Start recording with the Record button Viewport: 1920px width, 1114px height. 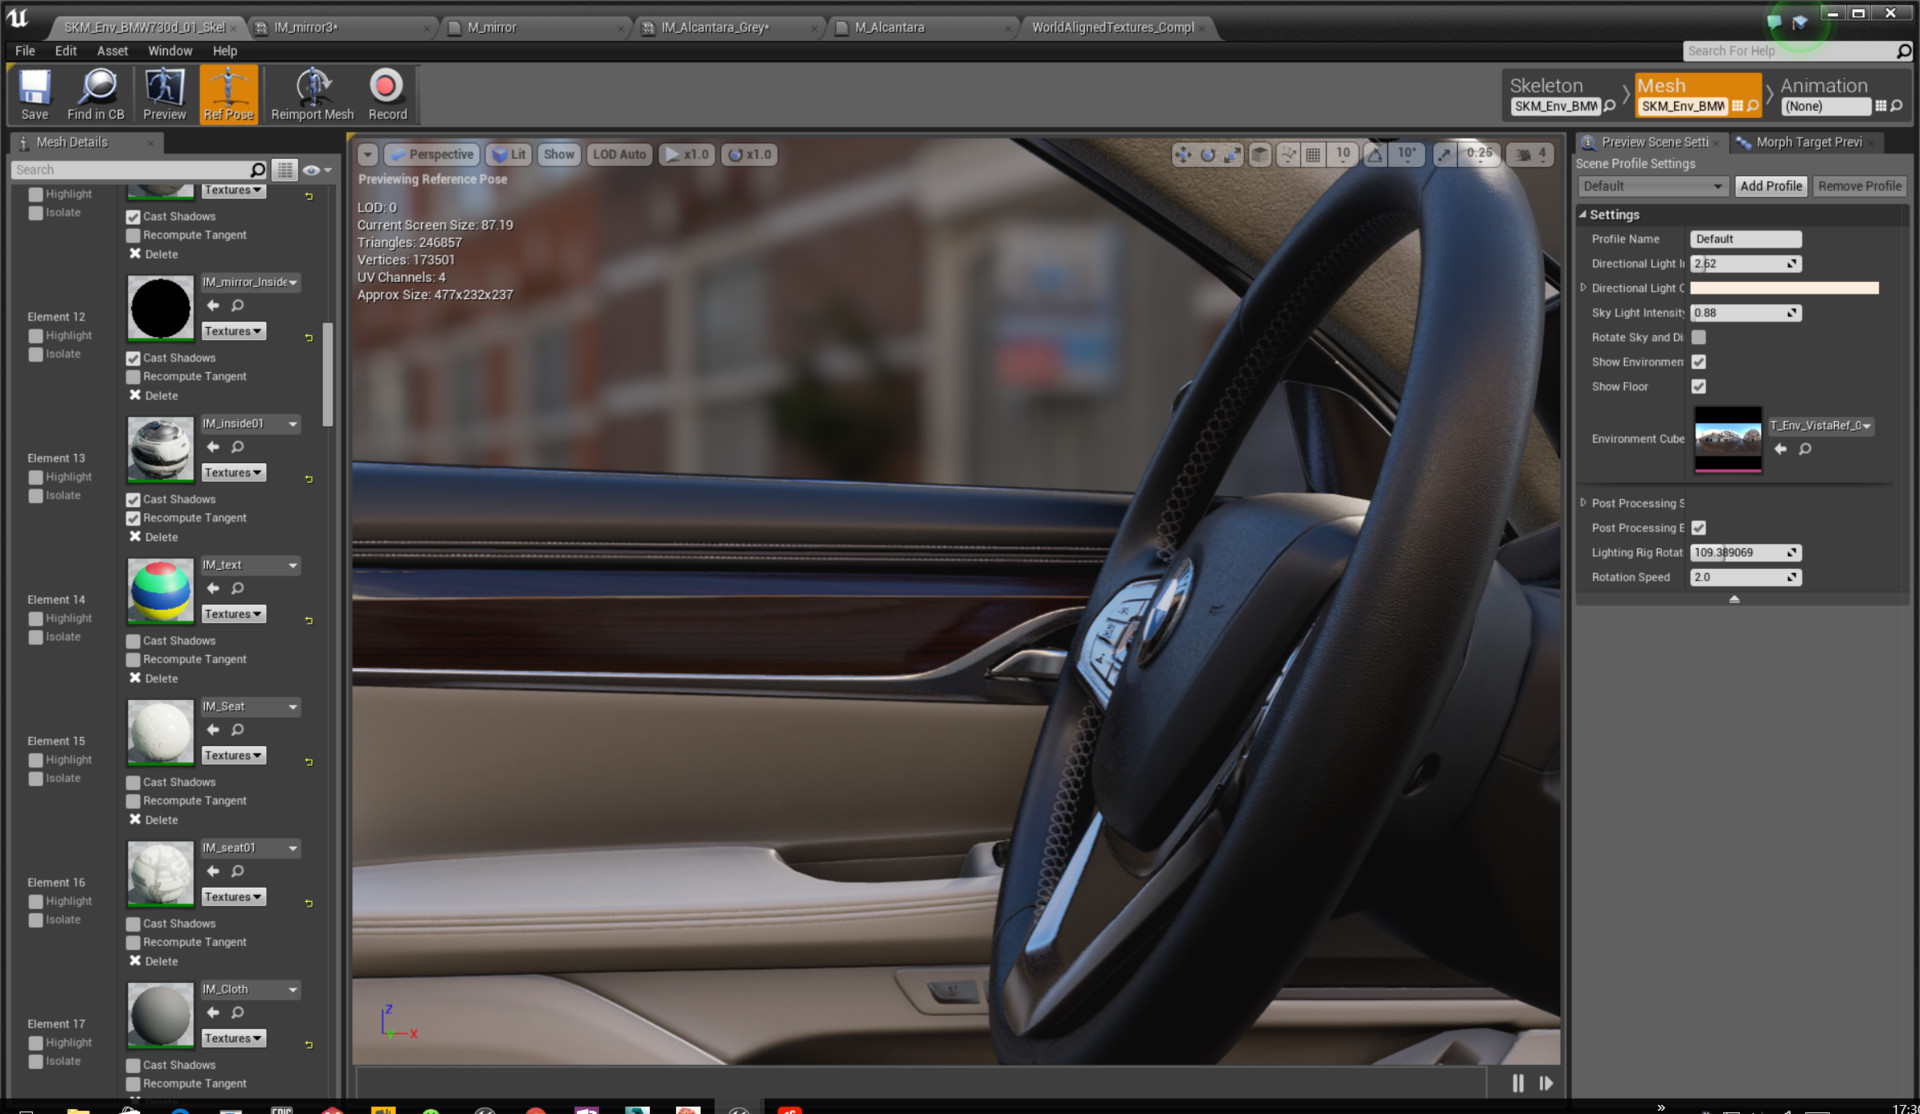(386, 93)
